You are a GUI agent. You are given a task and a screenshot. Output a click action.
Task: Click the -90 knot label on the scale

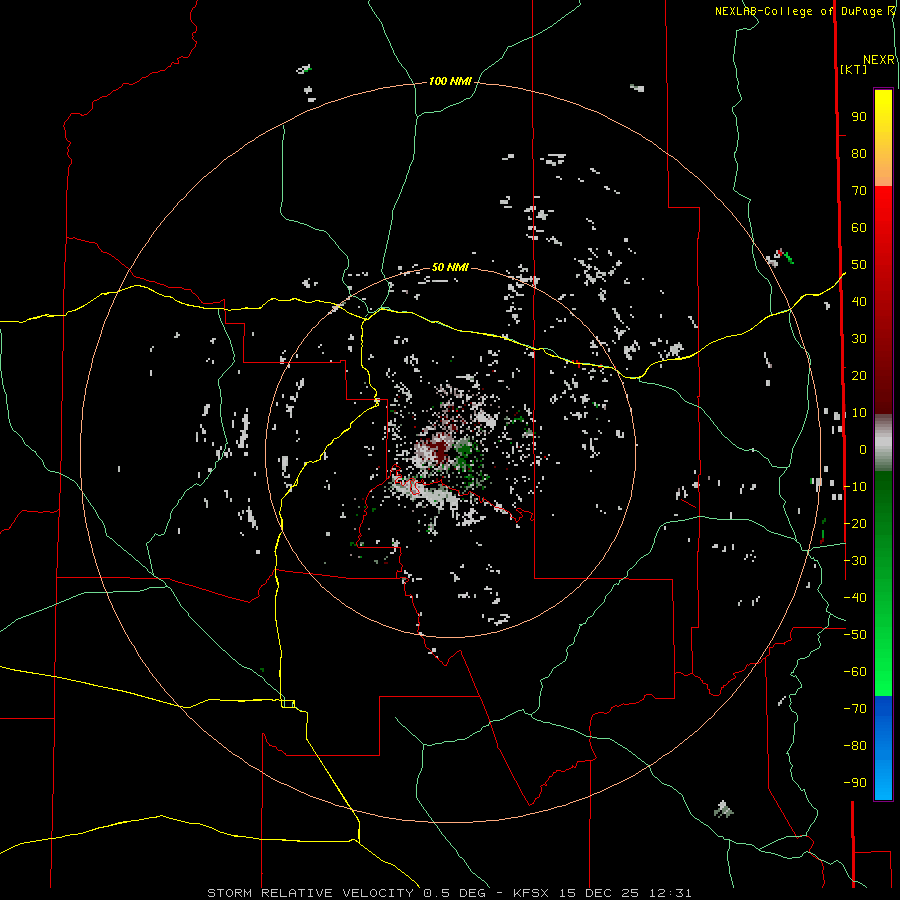tap(855, 783)
